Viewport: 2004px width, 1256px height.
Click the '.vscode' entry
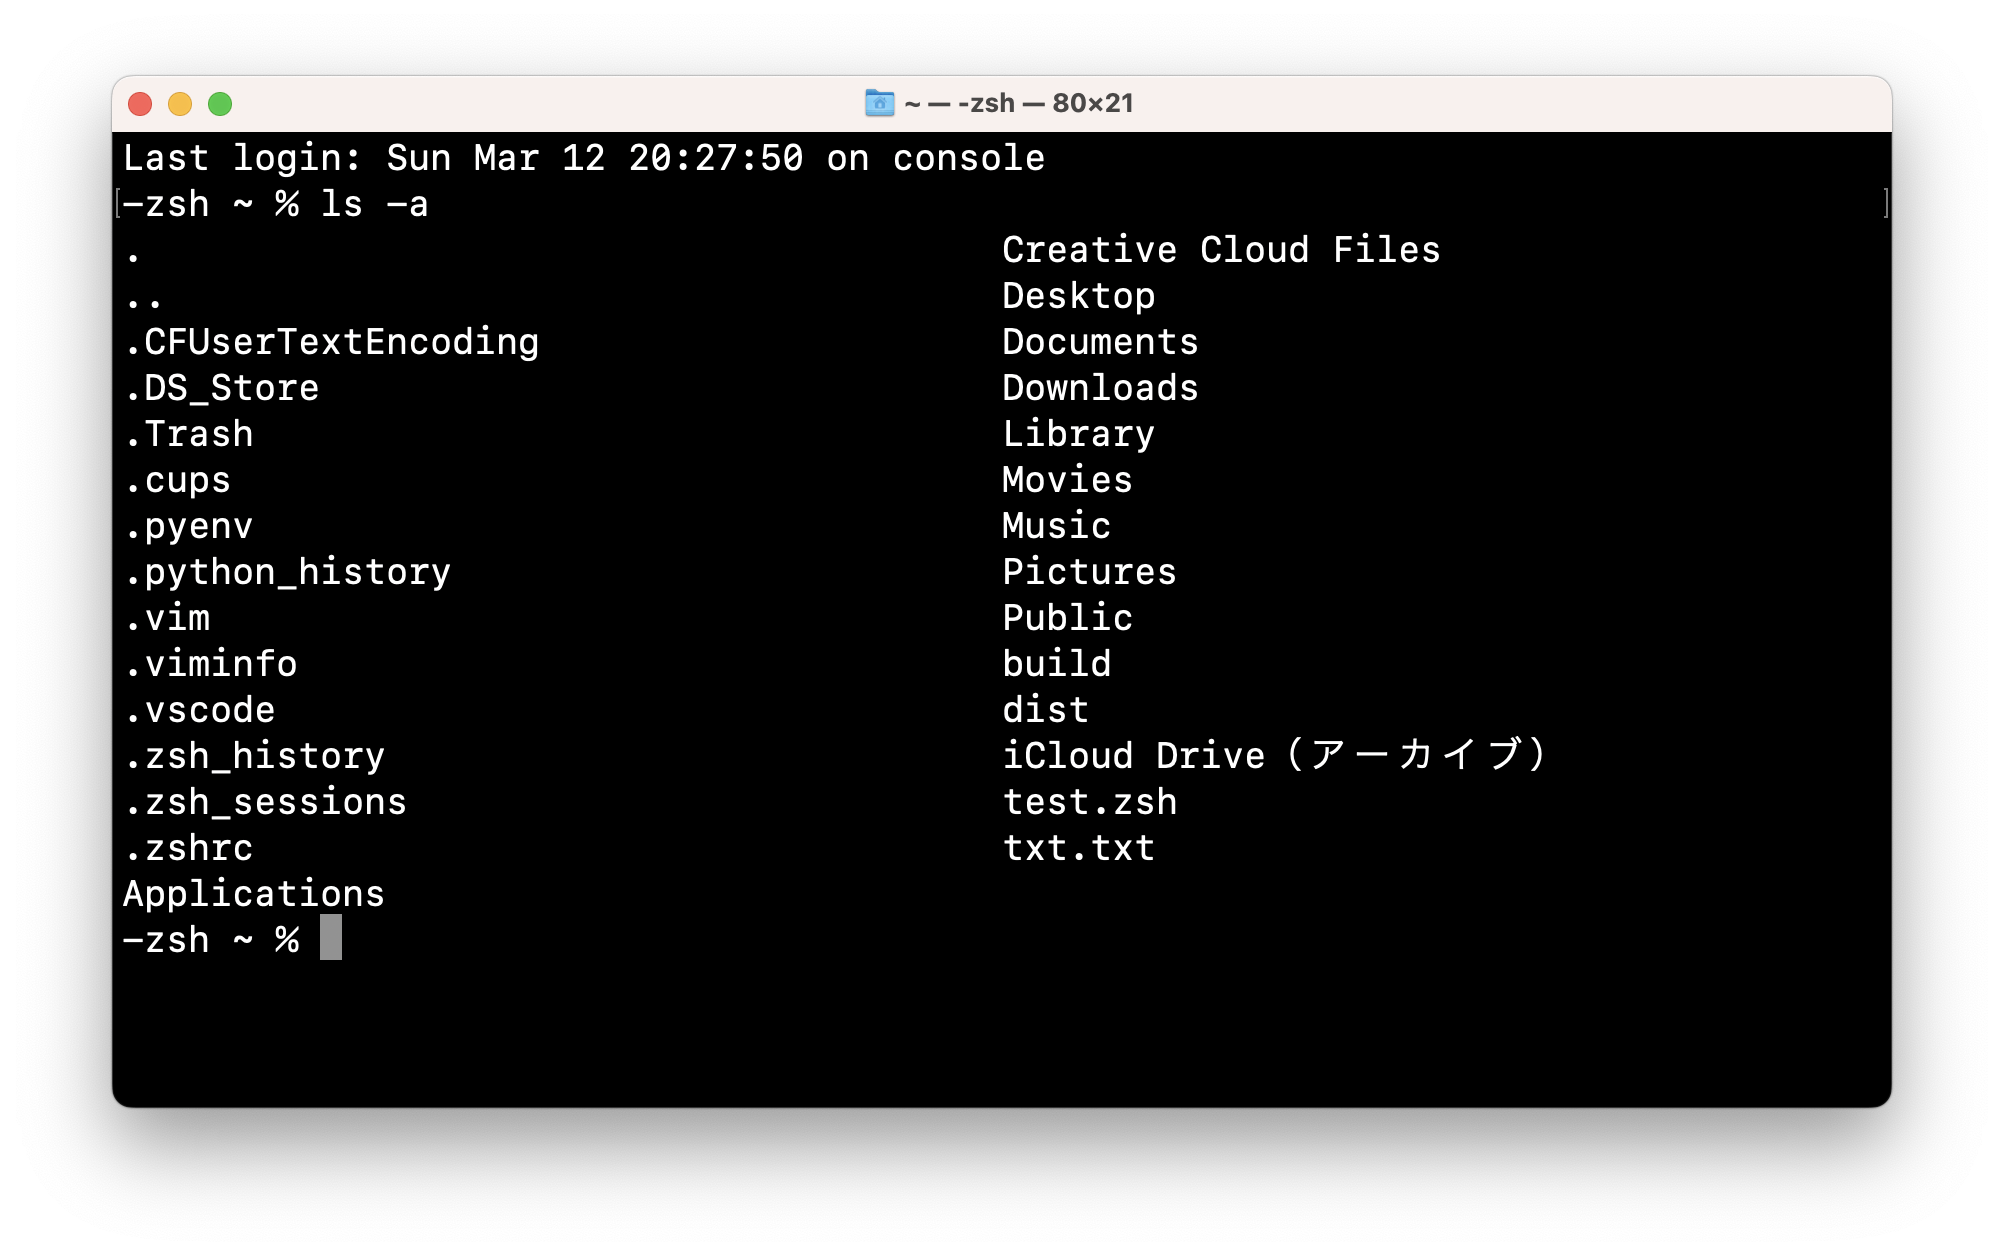(200, 710)
